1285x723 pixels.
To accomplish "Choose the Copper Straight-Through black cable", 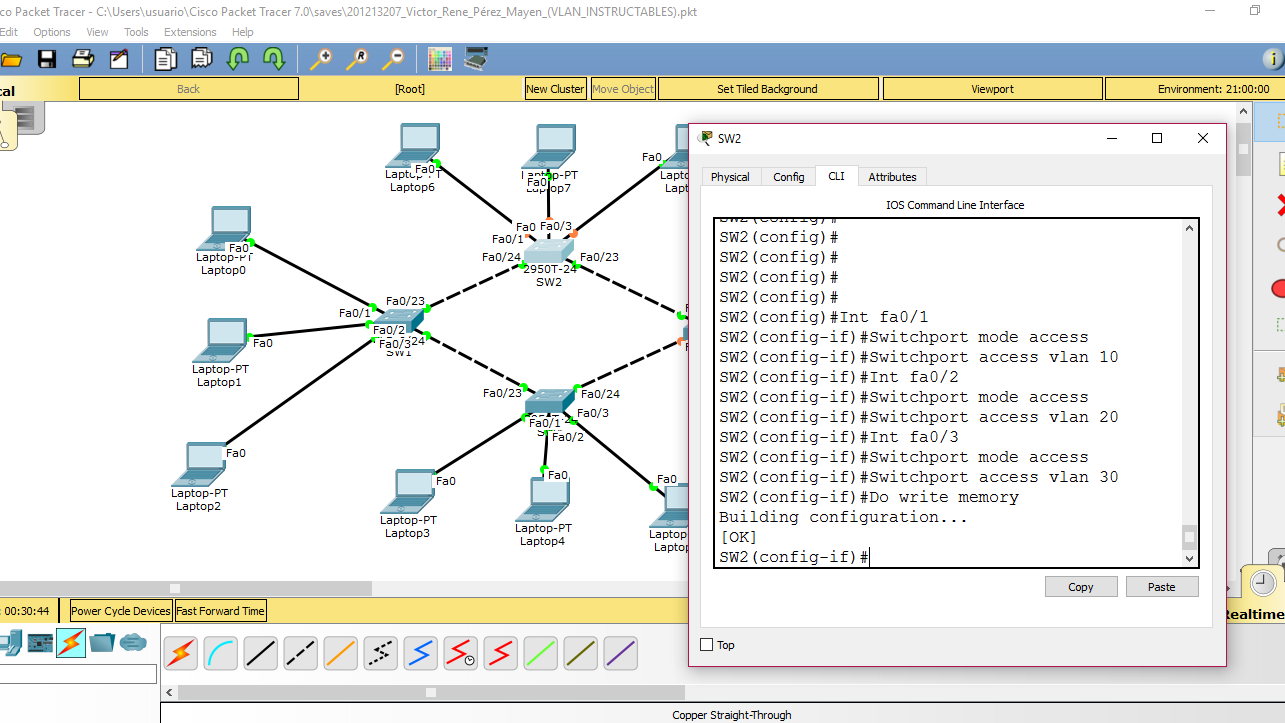I will (x=261, y=653).
